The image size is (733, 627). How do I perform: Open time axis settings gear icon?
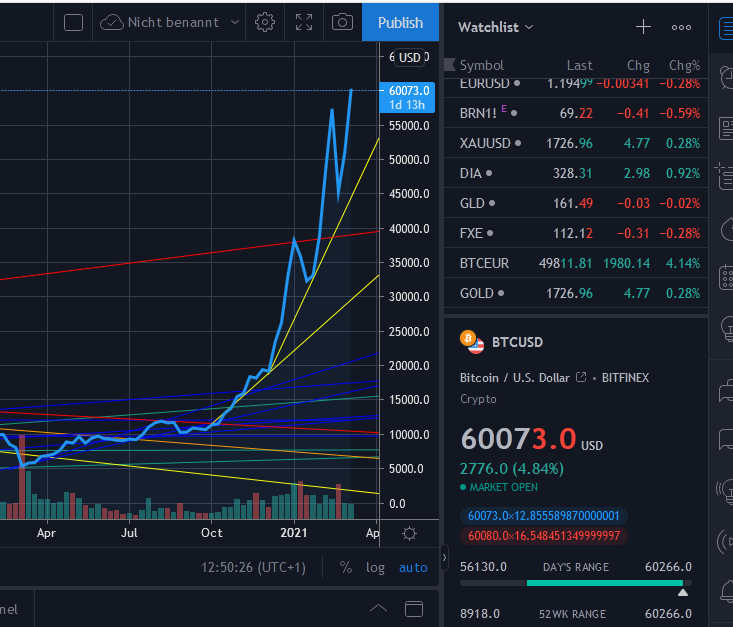[409, 533]
